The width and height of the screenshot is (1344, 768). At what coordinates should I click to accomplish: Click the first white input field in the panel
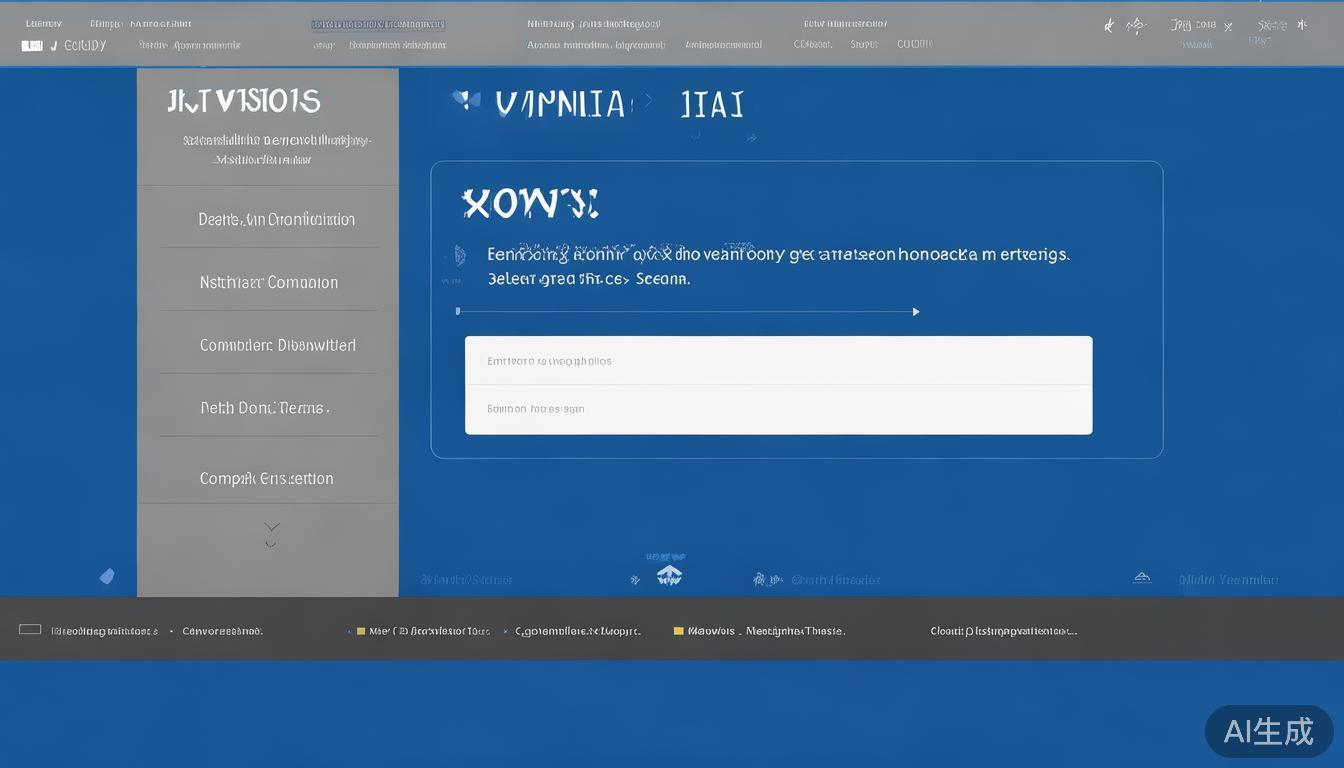pyautogui.click(x=778, y=361)
